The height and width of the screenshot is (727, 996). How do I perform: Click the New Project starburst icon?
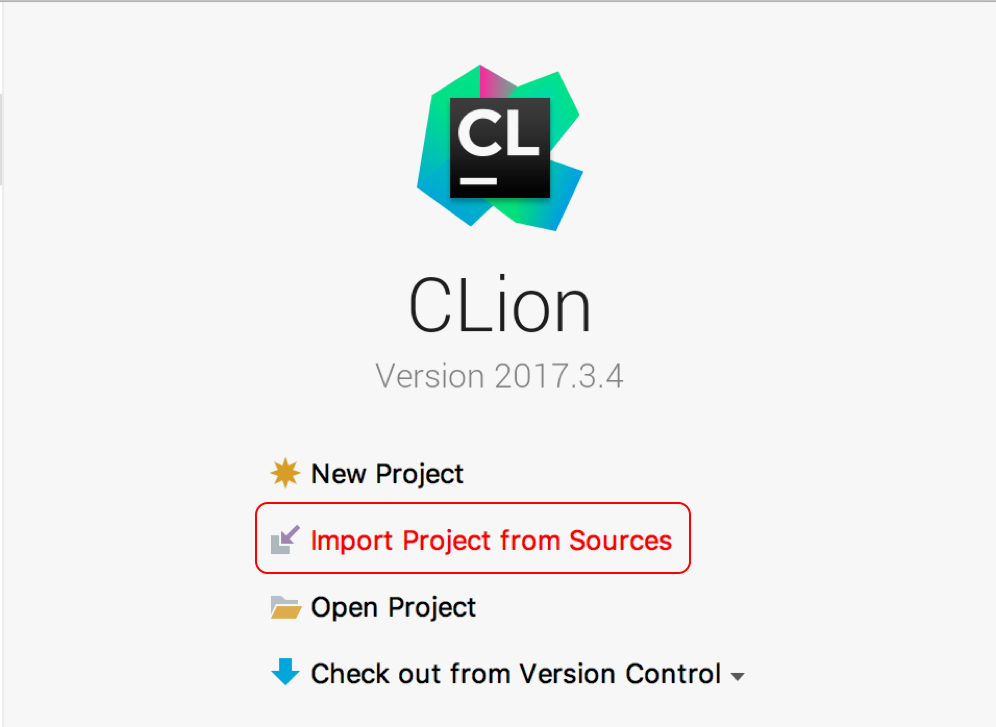[x=285, y=473]
